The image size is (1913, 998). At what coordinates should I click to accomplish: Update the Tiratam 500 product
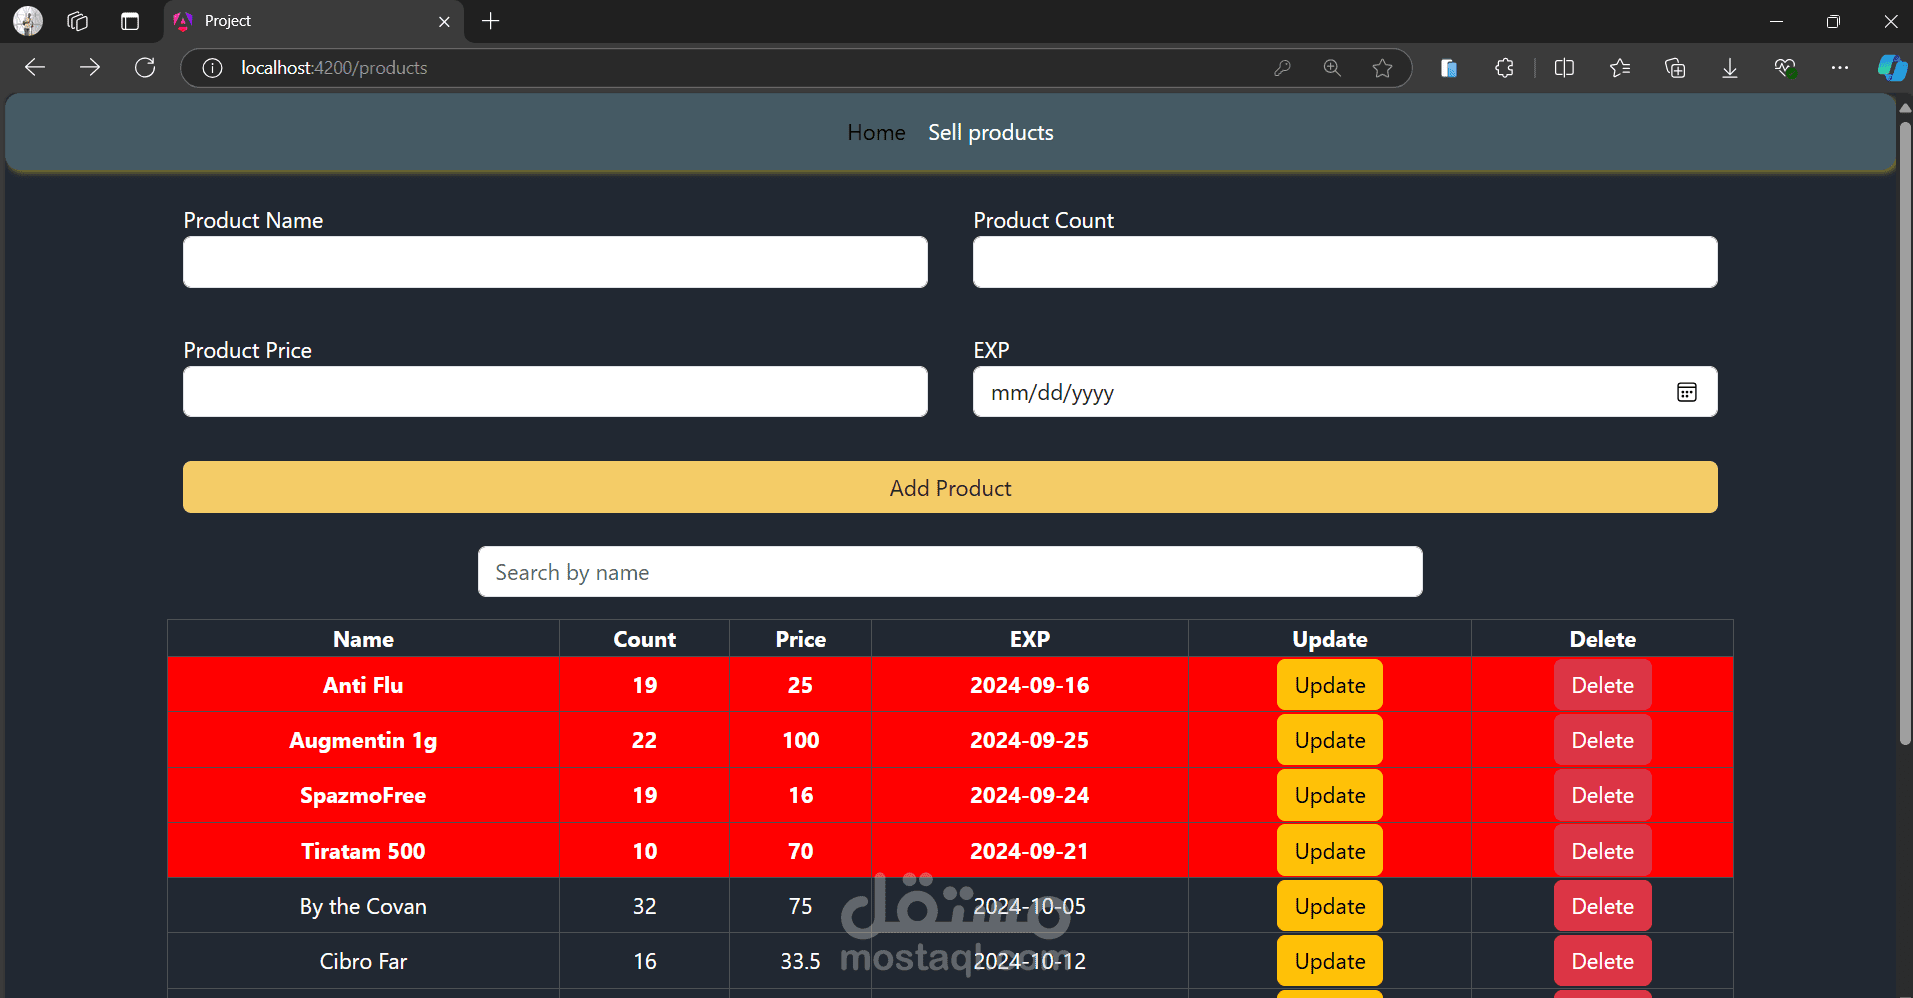(x=1330, y=851)
